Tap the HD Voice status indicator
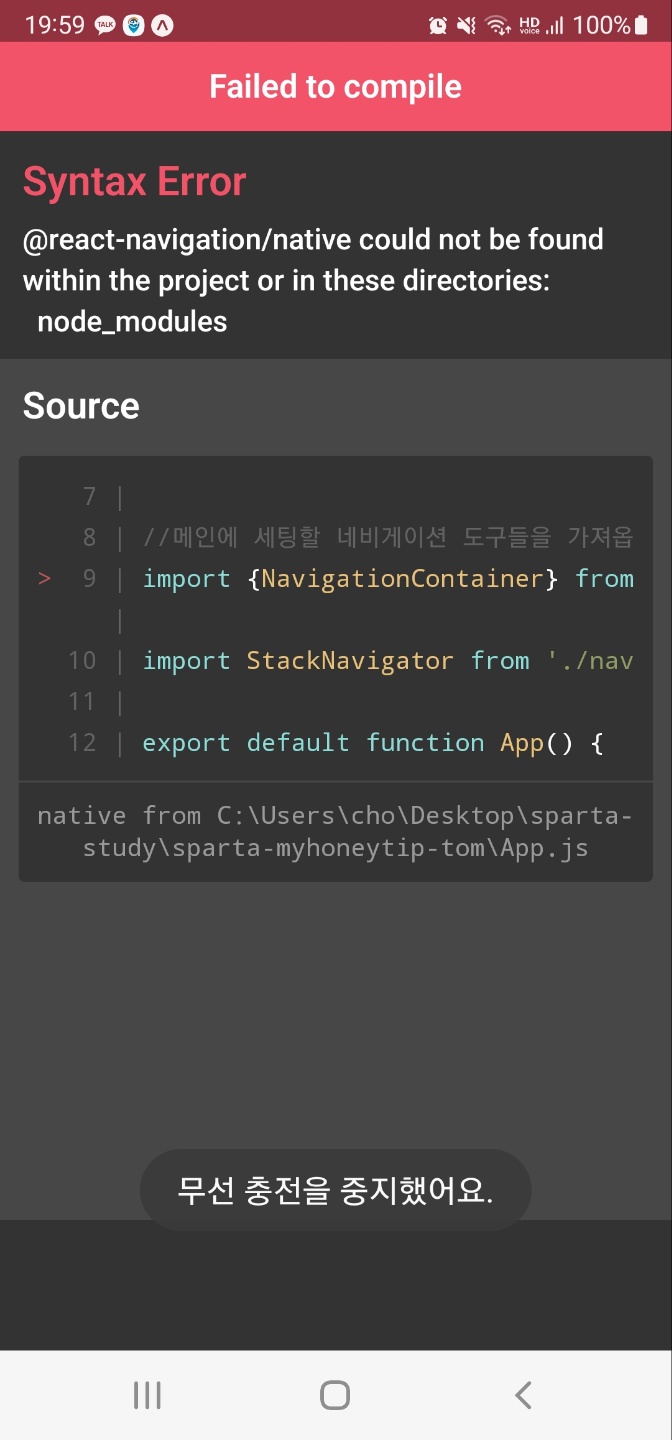This screenshot has width=672, height=1440. [529, 25]
